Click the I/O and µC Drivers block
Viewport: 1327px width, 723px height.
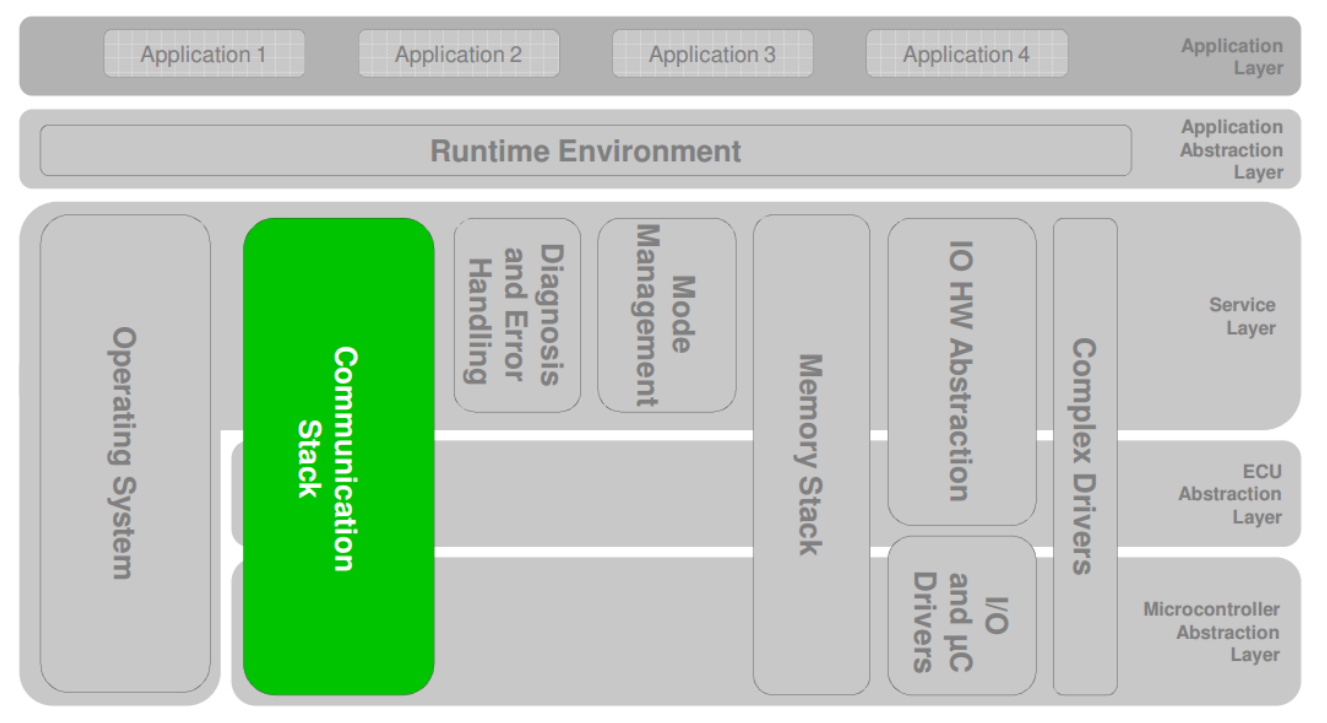[962, 616]
